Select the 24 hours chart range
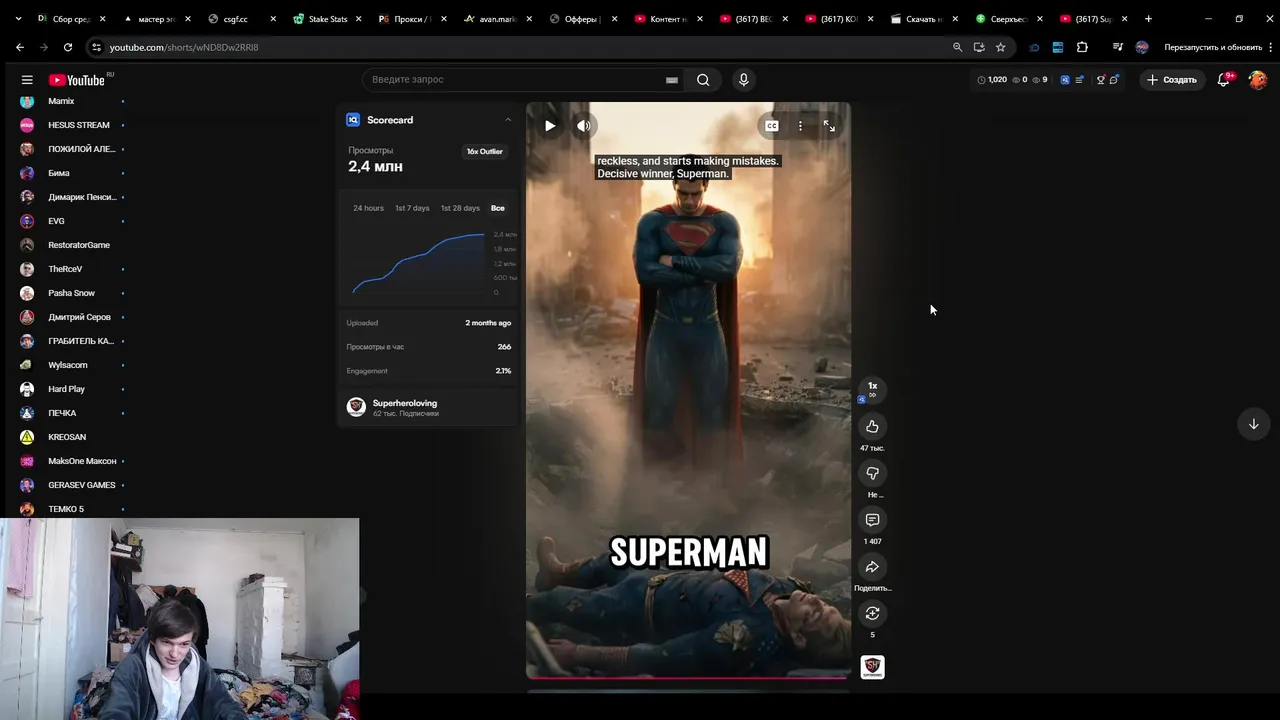1280x720 pixels. pyautogui.click(x=368, y=208)
